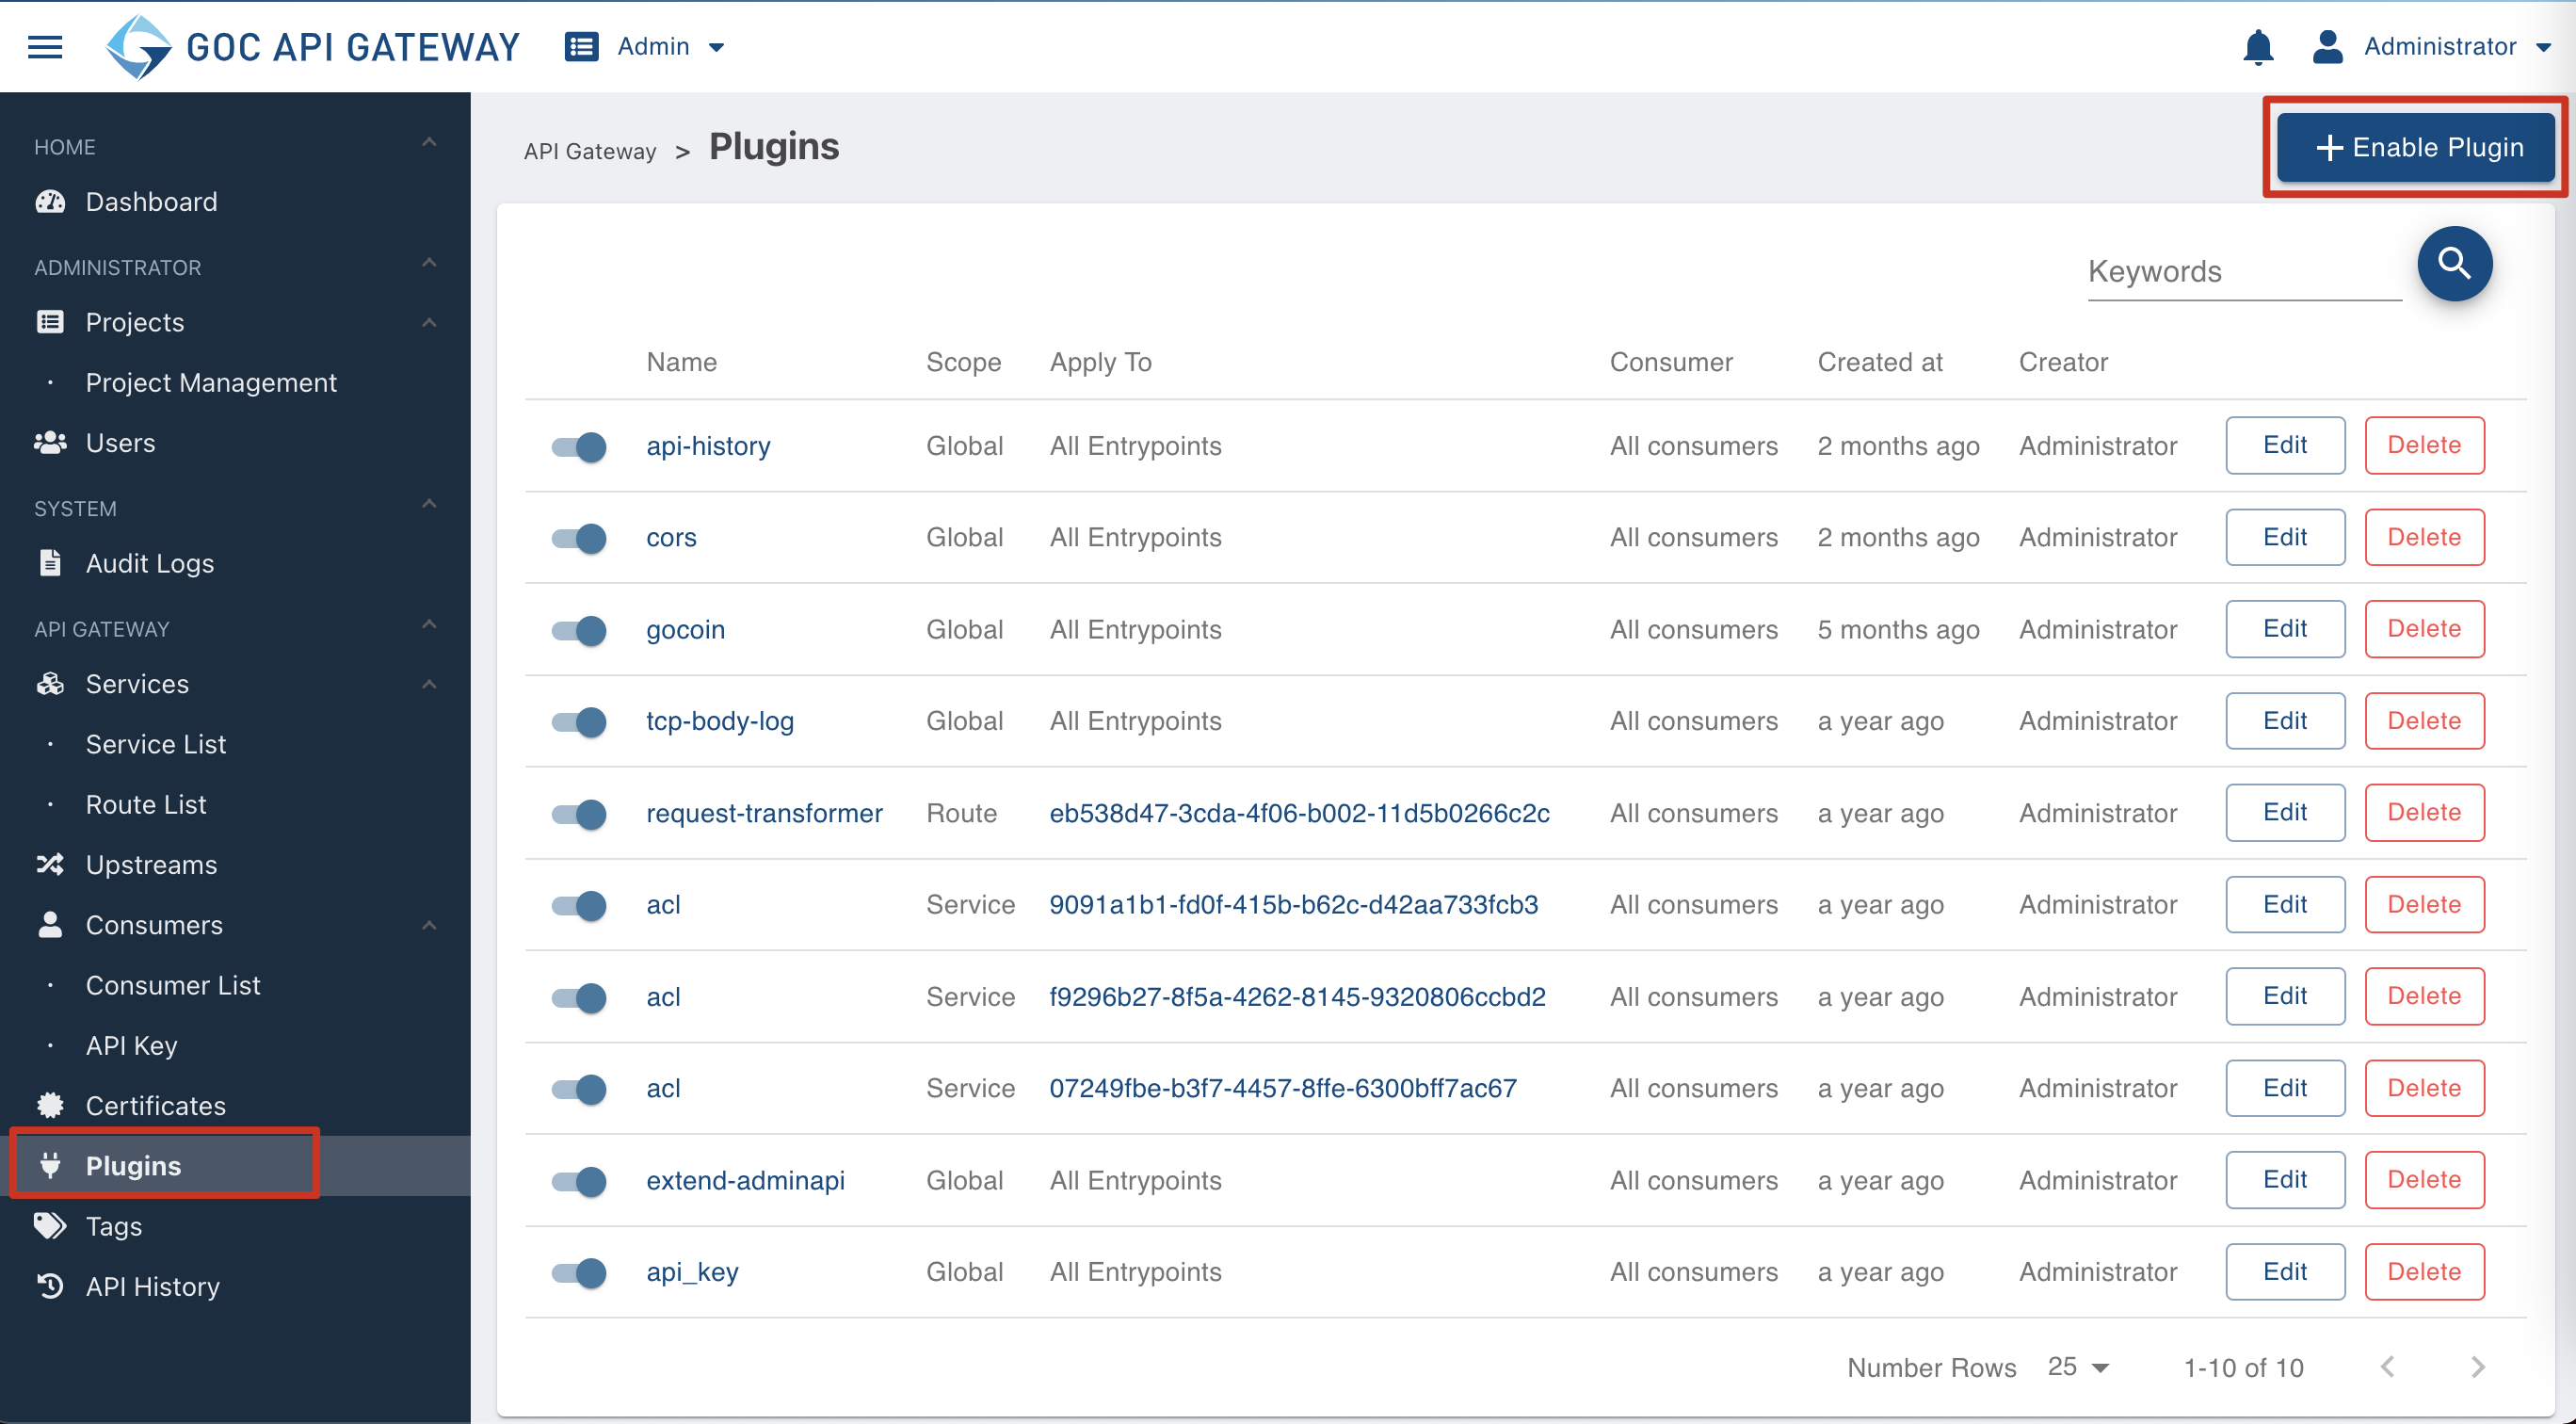Viewport: 2576px width, 1424px height.
Task: Click the Upstreams shuffle icon
Action: (50, 865)
